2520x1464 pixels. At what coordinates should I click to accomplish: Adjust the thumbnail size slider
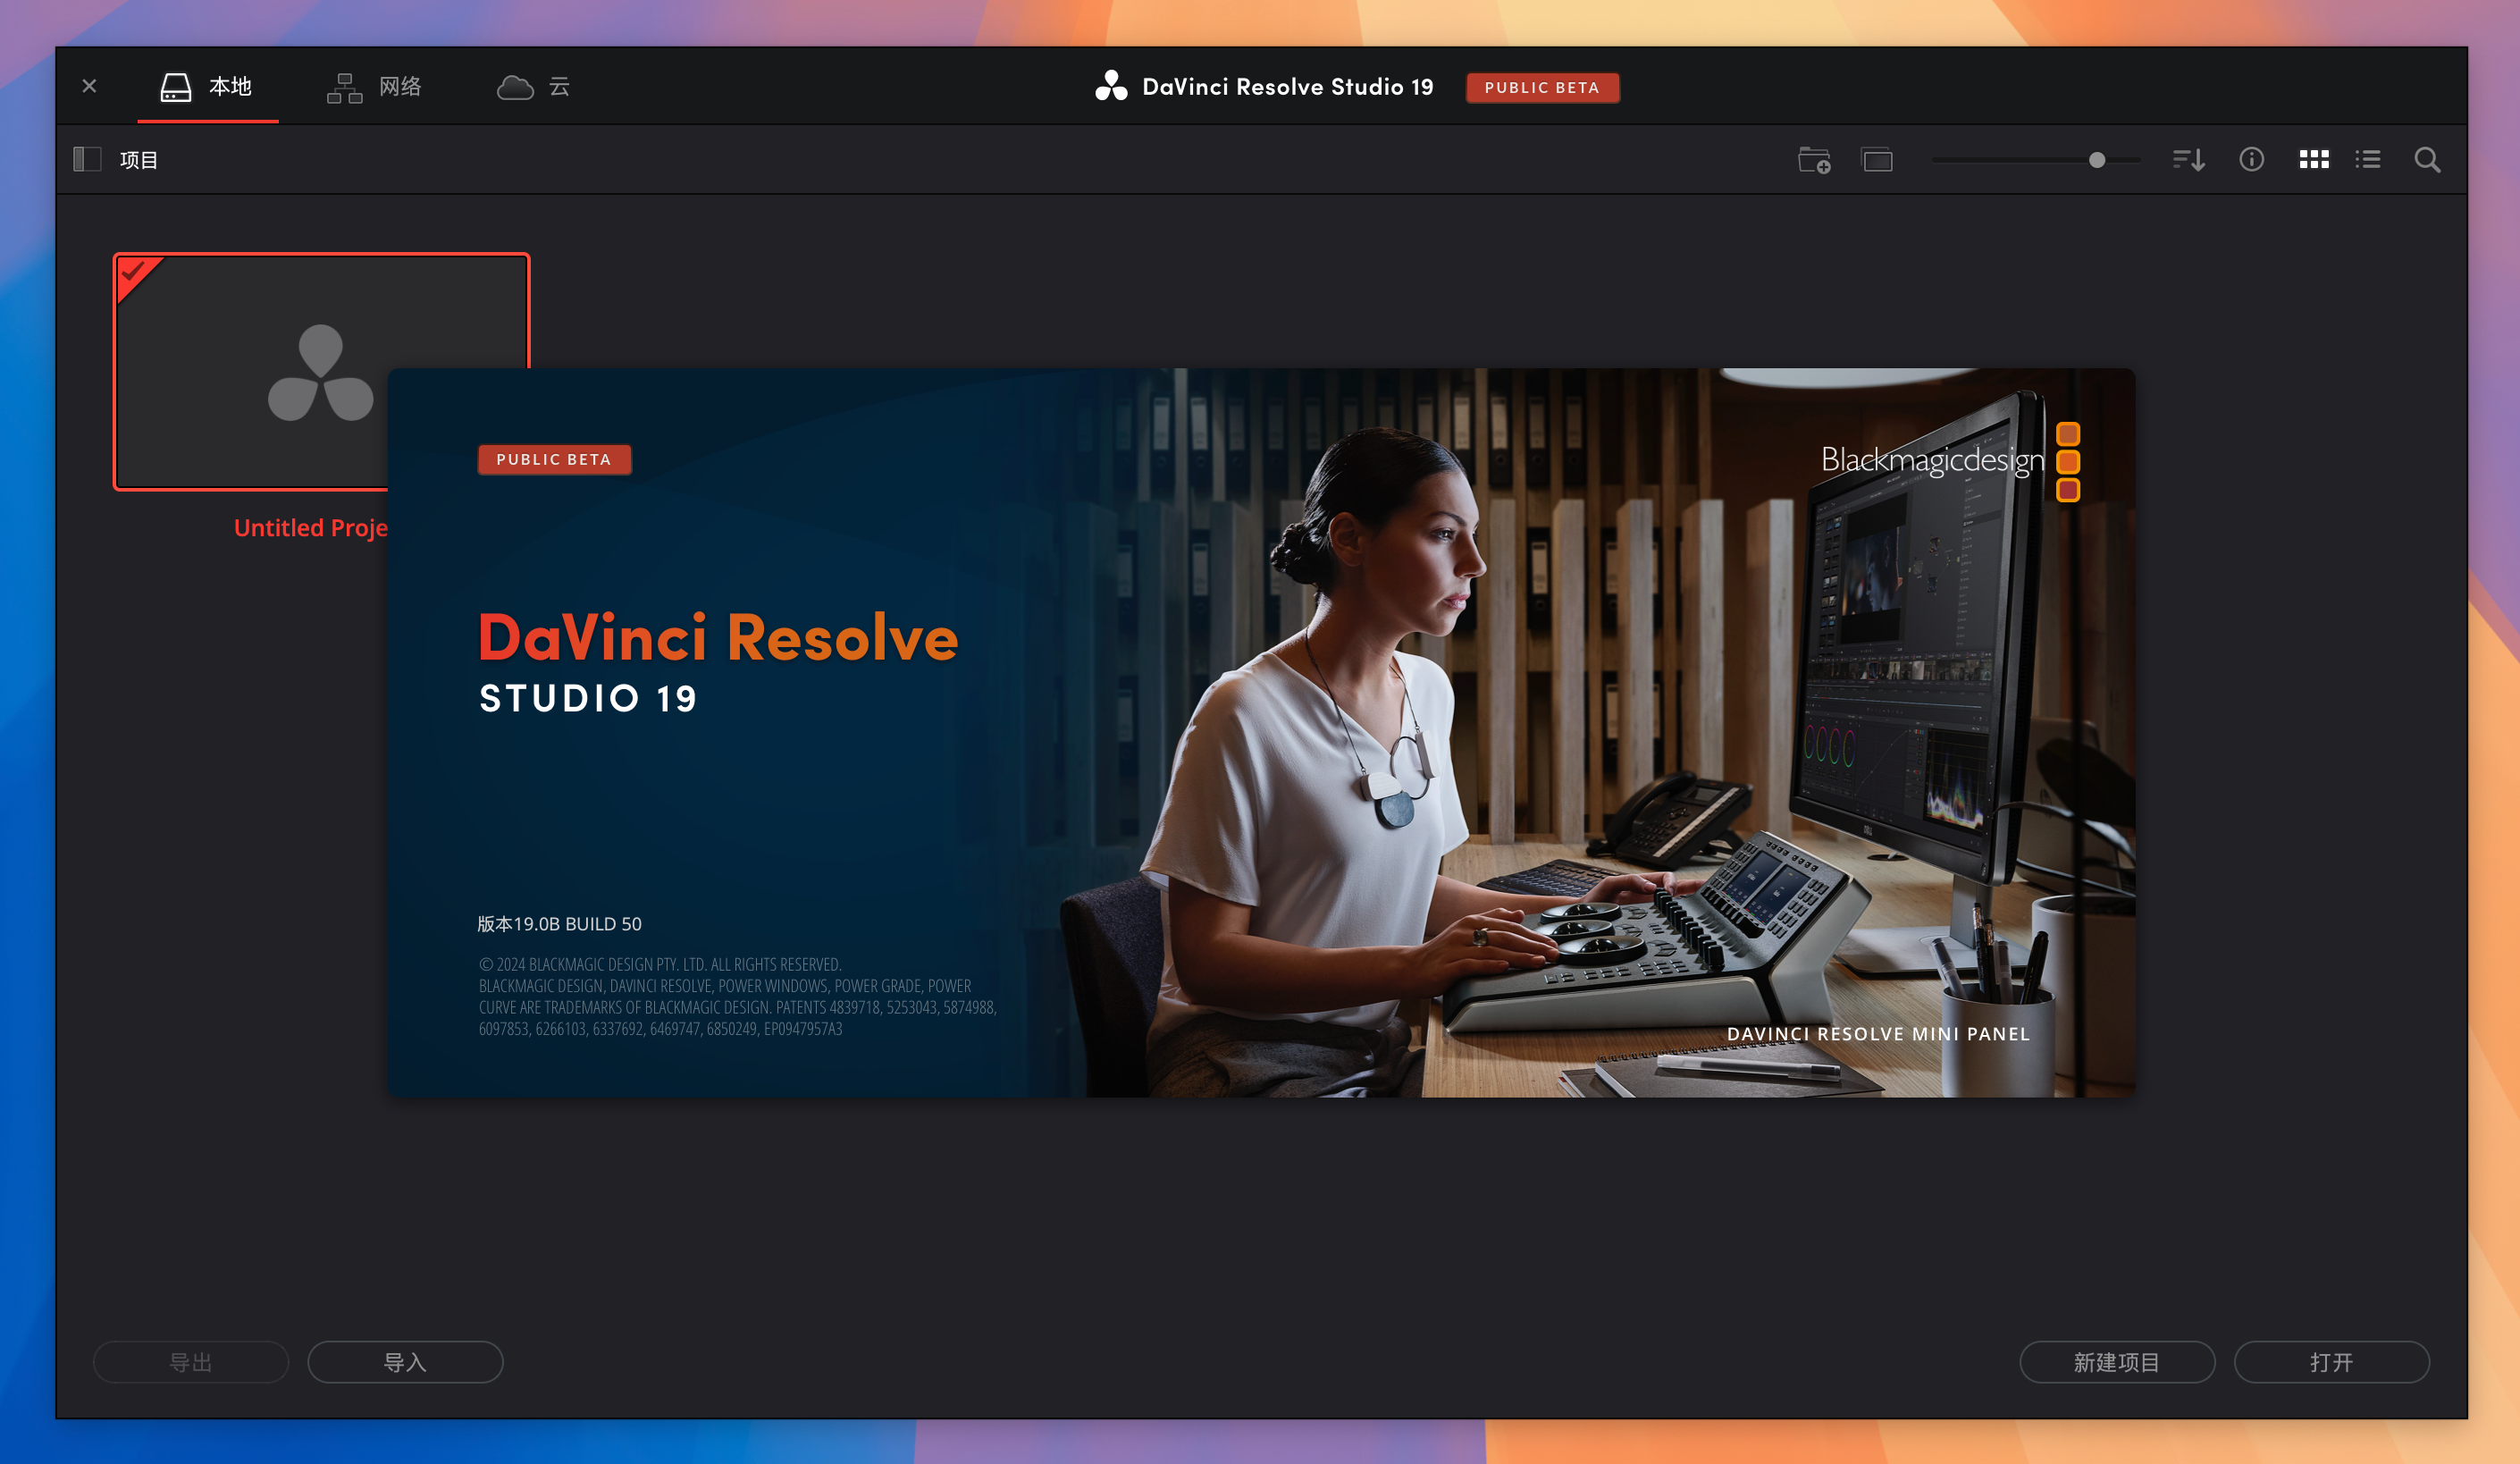2096,160
